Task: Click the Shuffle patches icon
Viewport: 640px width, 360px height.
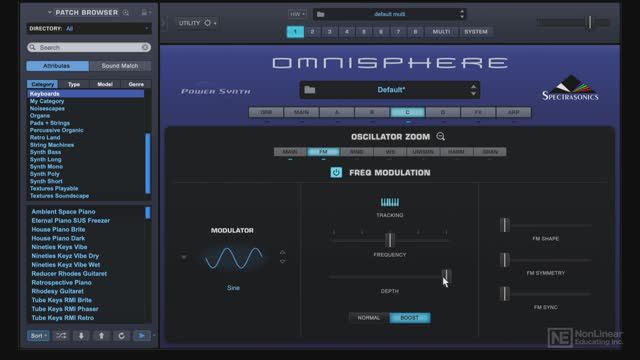Action: coord(61,336)
